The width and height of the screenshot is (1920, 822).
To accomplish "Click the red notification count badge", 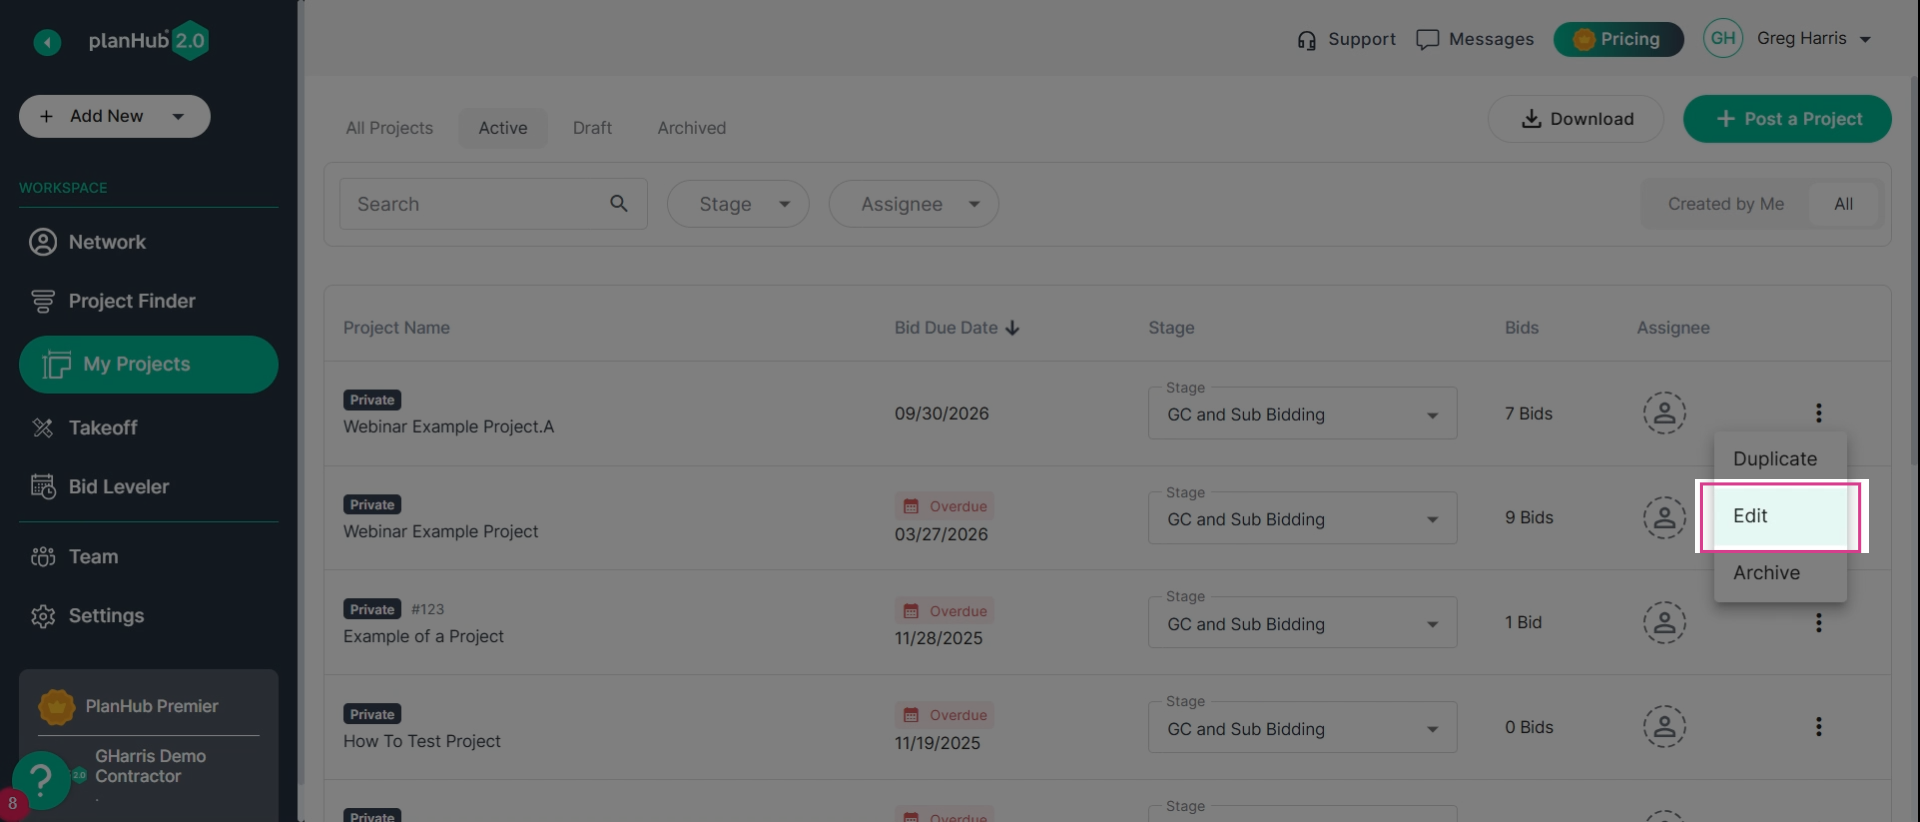I will click(x=12, y=803).
